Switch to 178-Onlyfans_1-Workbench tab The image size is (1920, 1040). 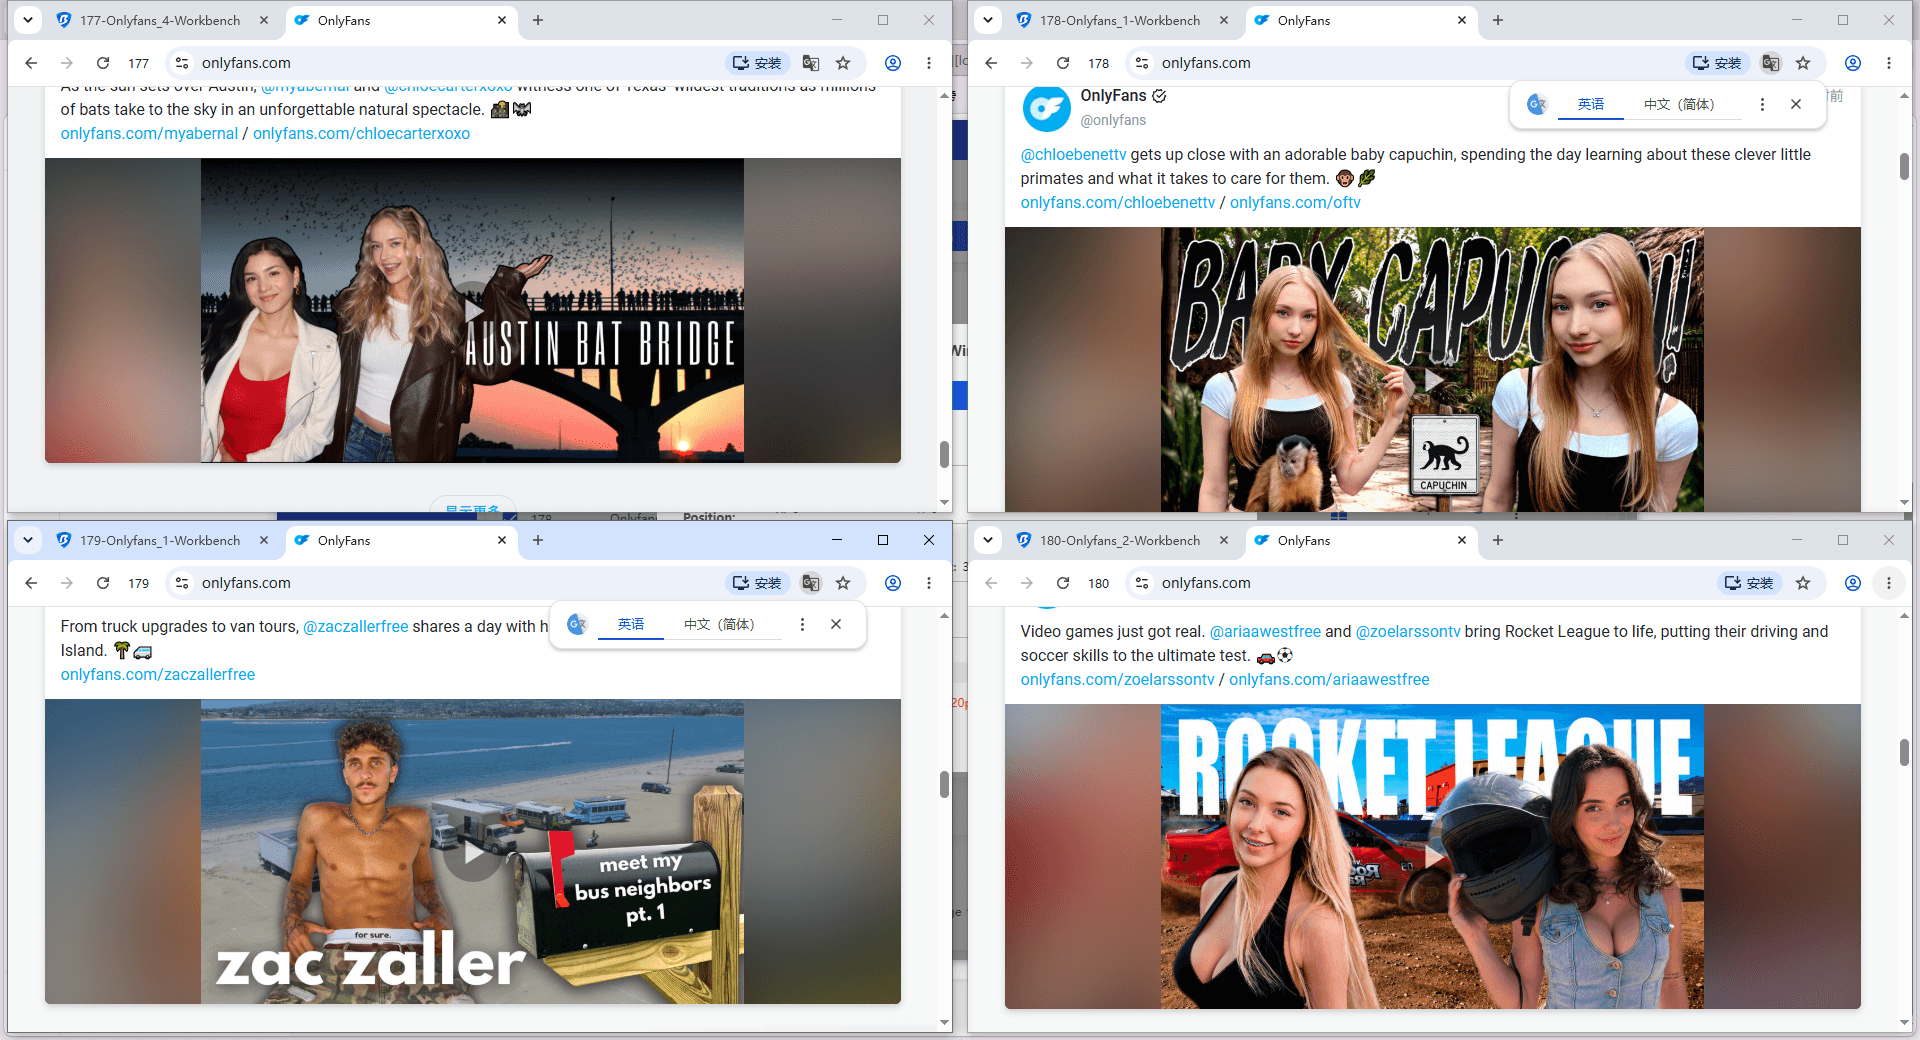pyautogui.click(x=1120, y=20)
